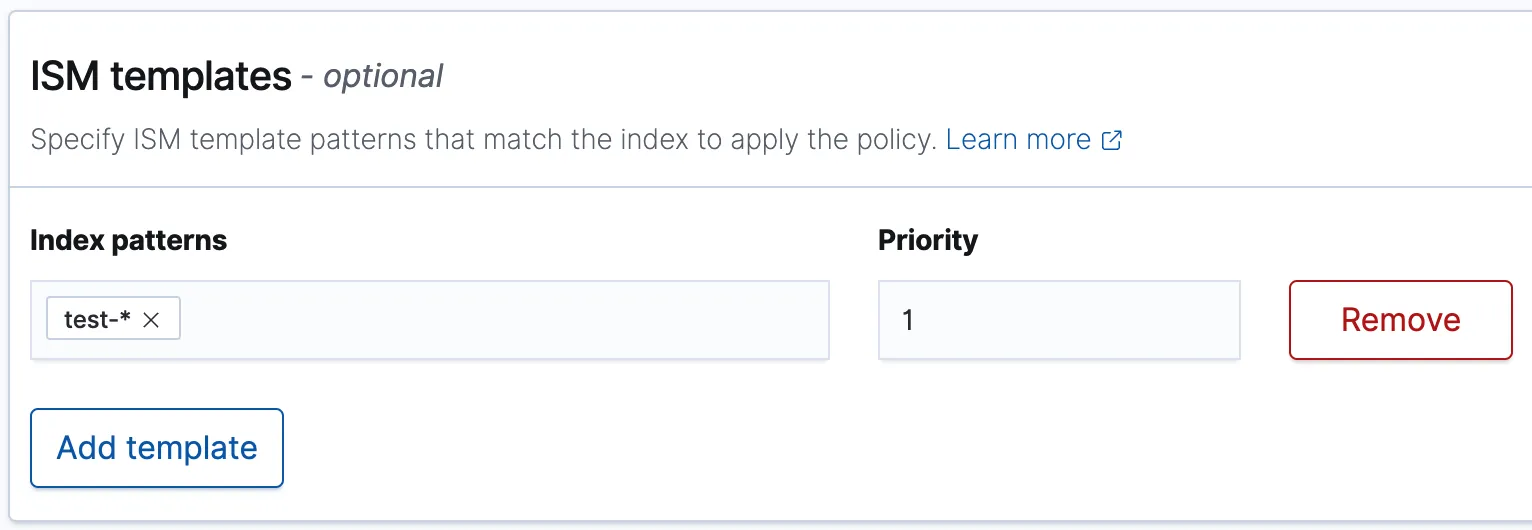Remove the test-* index pattern chip

pos(151,320)
